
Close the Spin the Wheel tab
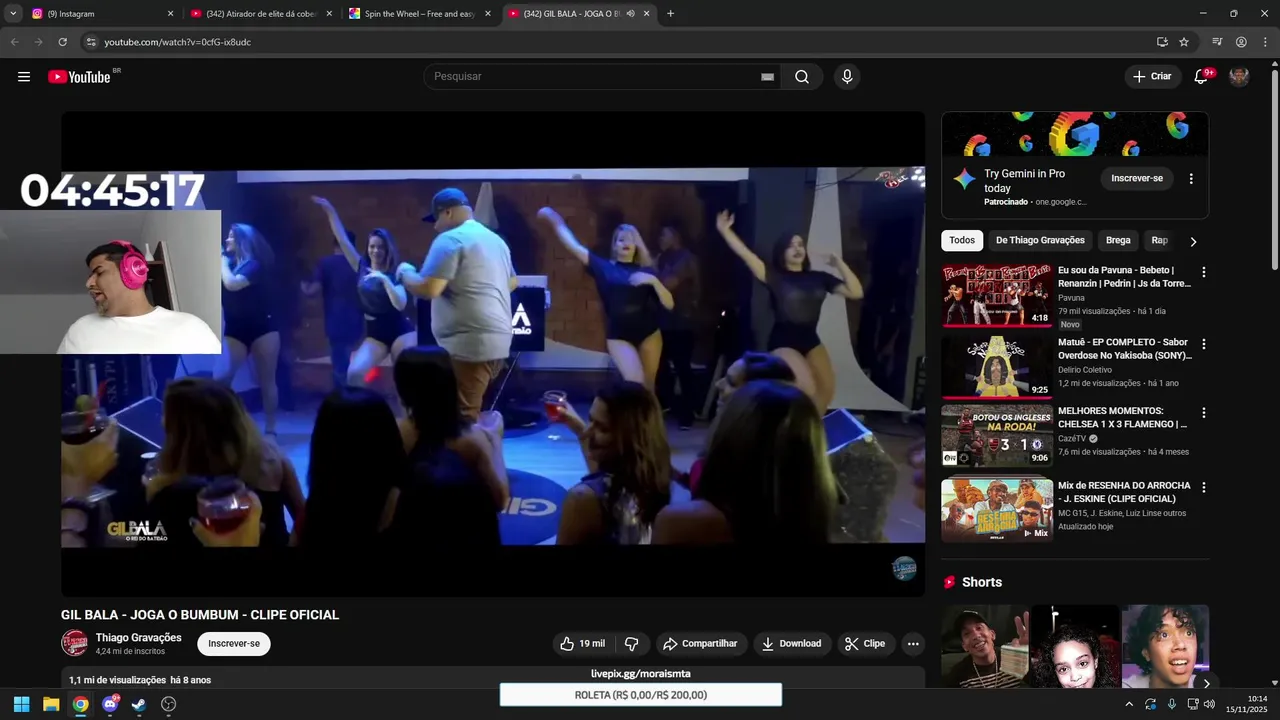(x=488, y=14)
